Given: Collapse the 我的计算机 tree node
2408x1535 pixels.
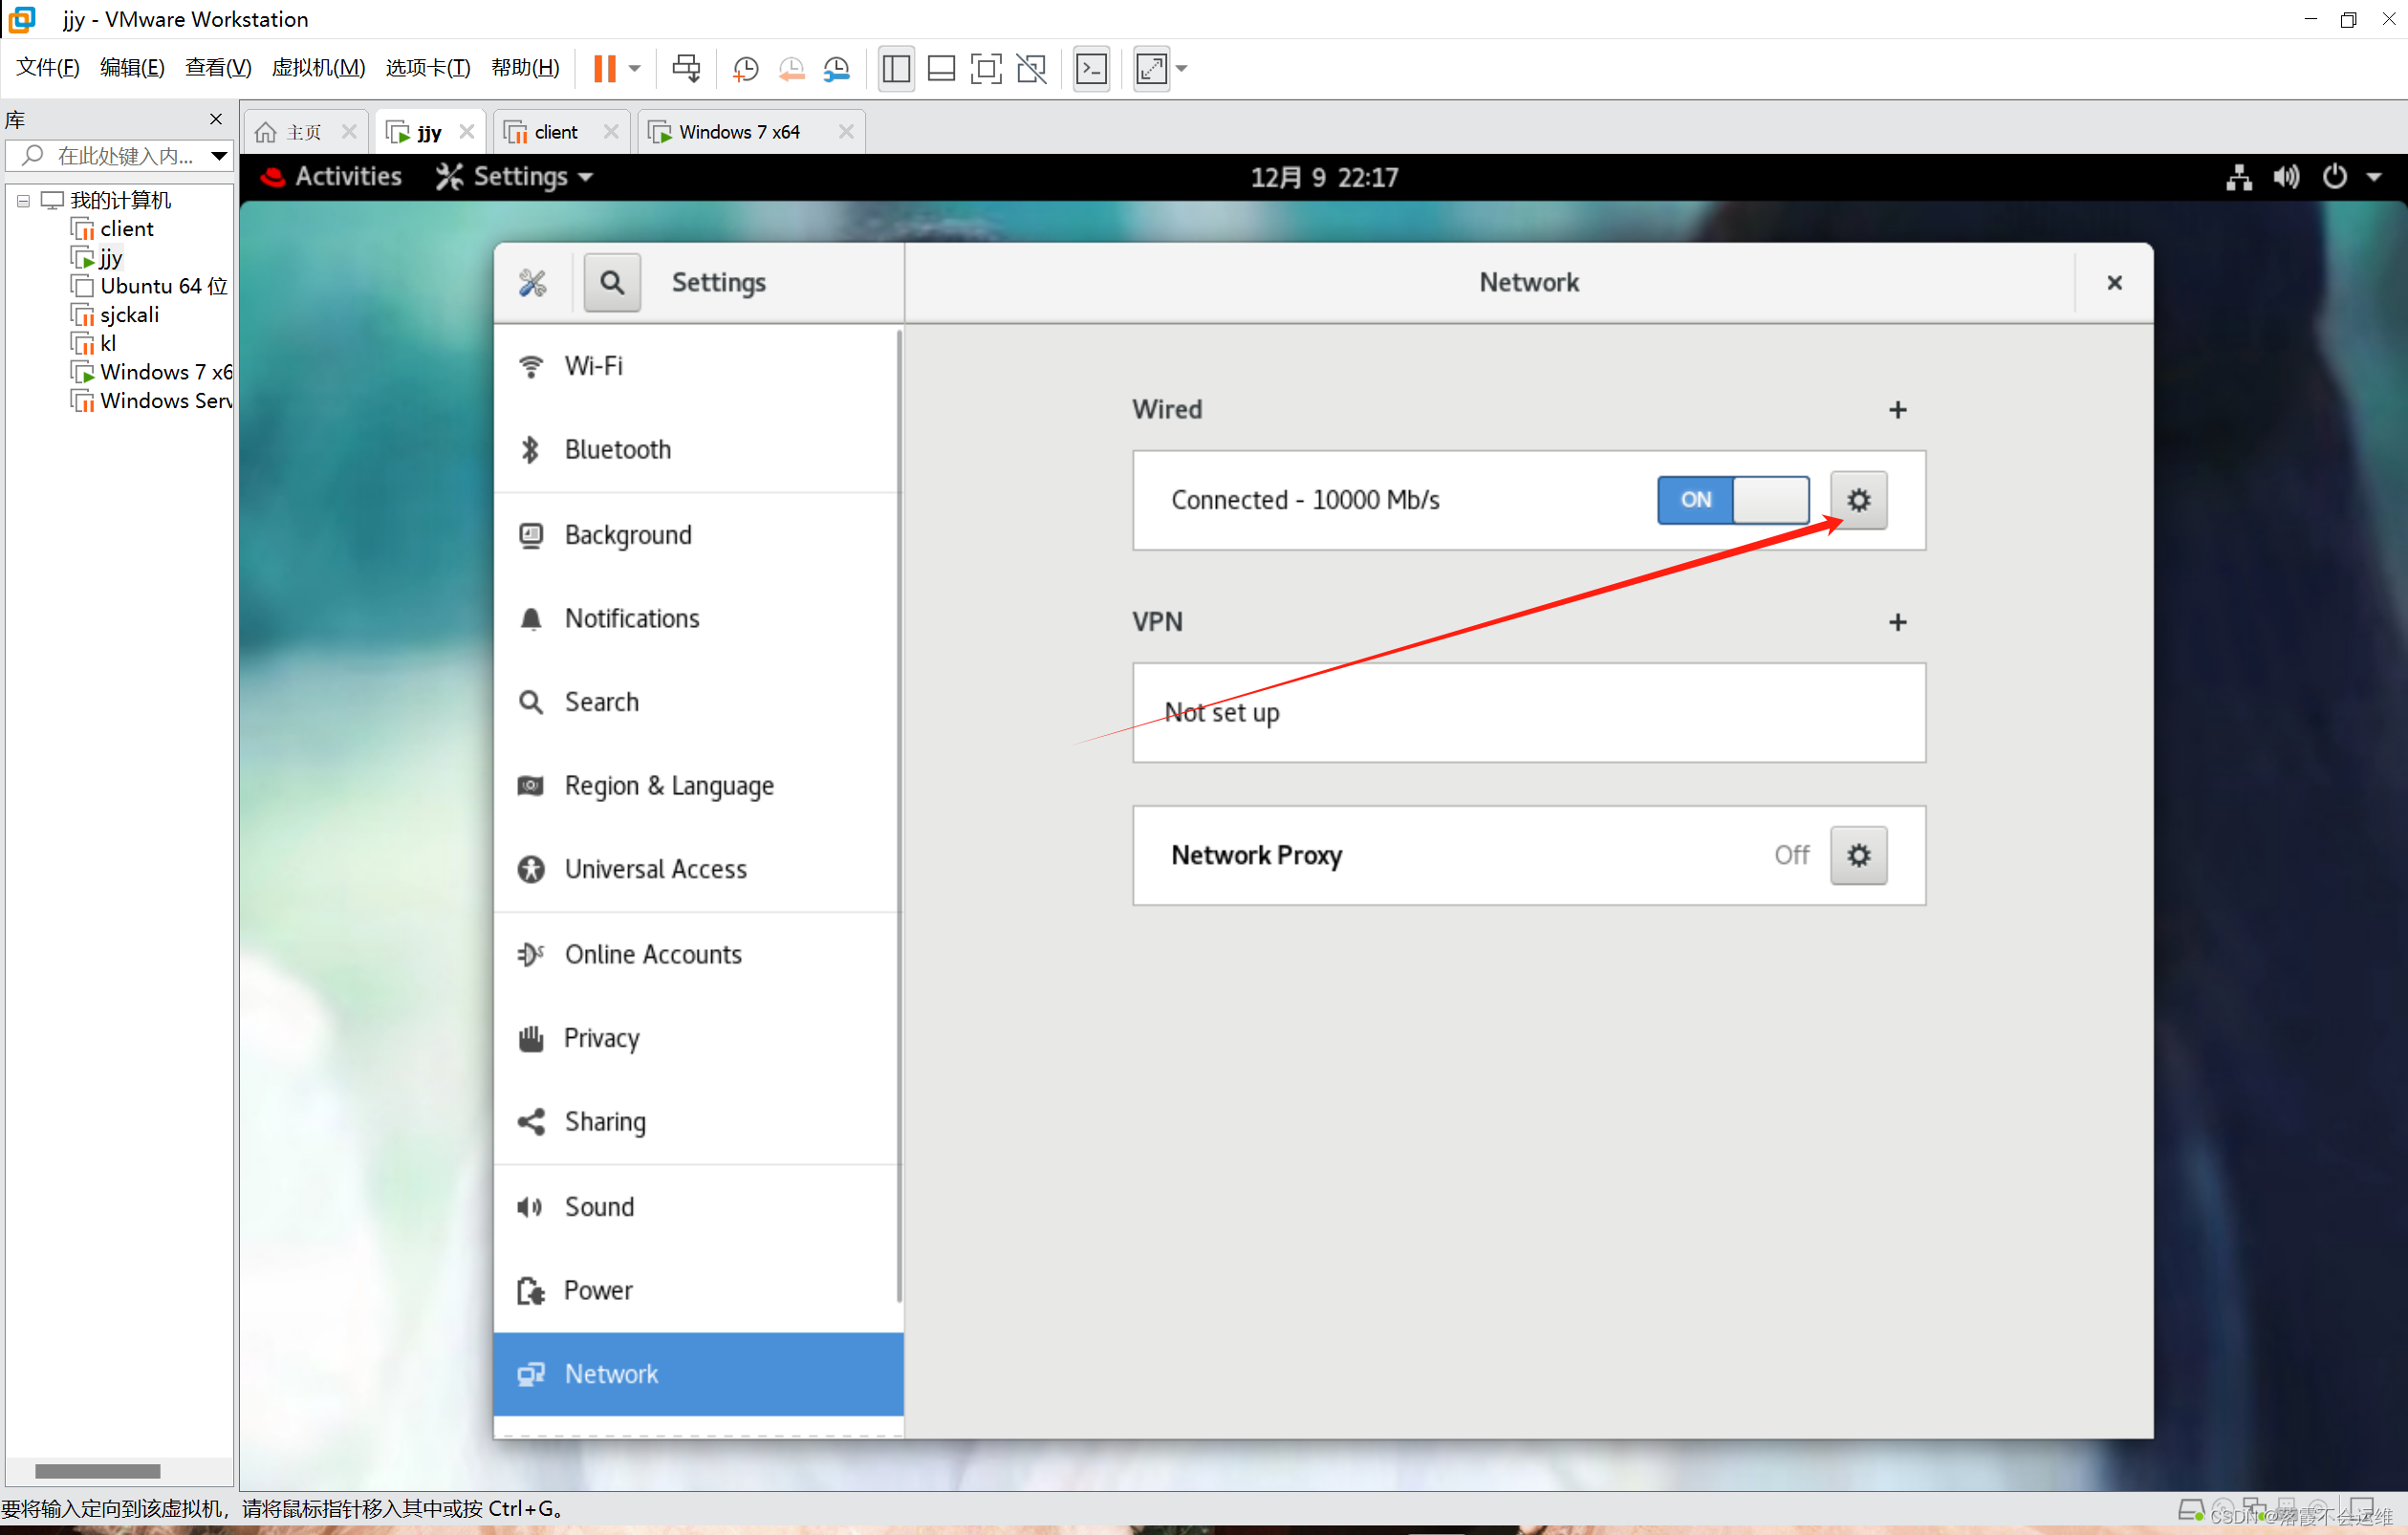Looking at the screenshot, I should (x=23, y=201).
